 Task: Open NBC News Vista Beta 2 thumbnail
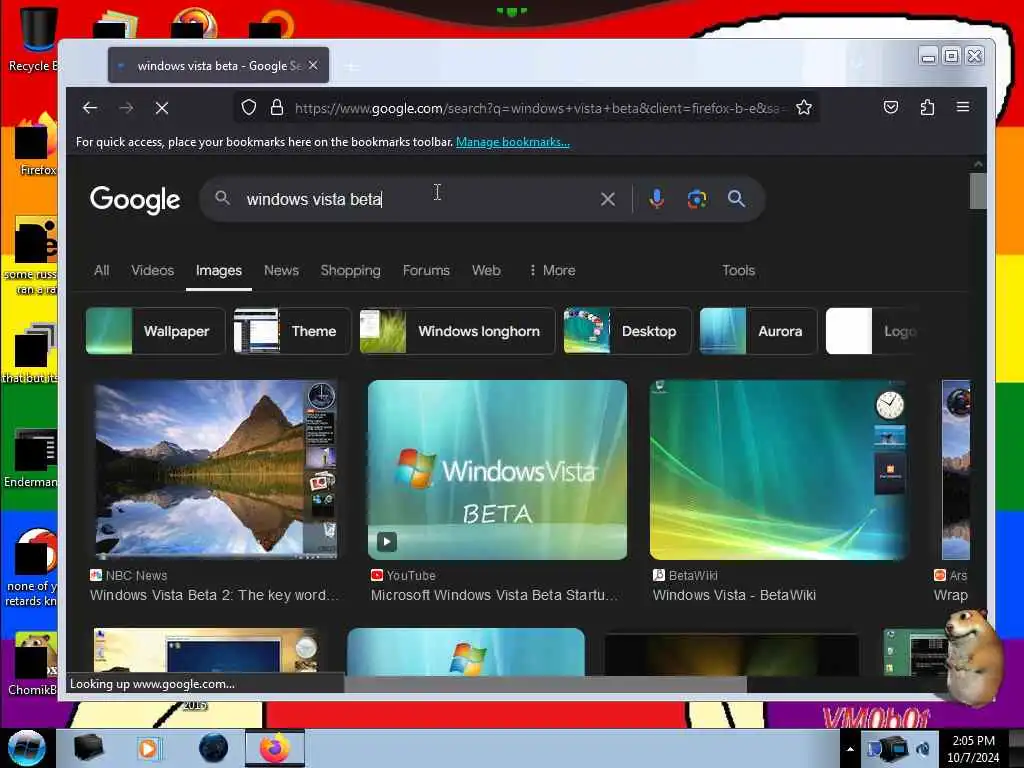coord(216,470)
